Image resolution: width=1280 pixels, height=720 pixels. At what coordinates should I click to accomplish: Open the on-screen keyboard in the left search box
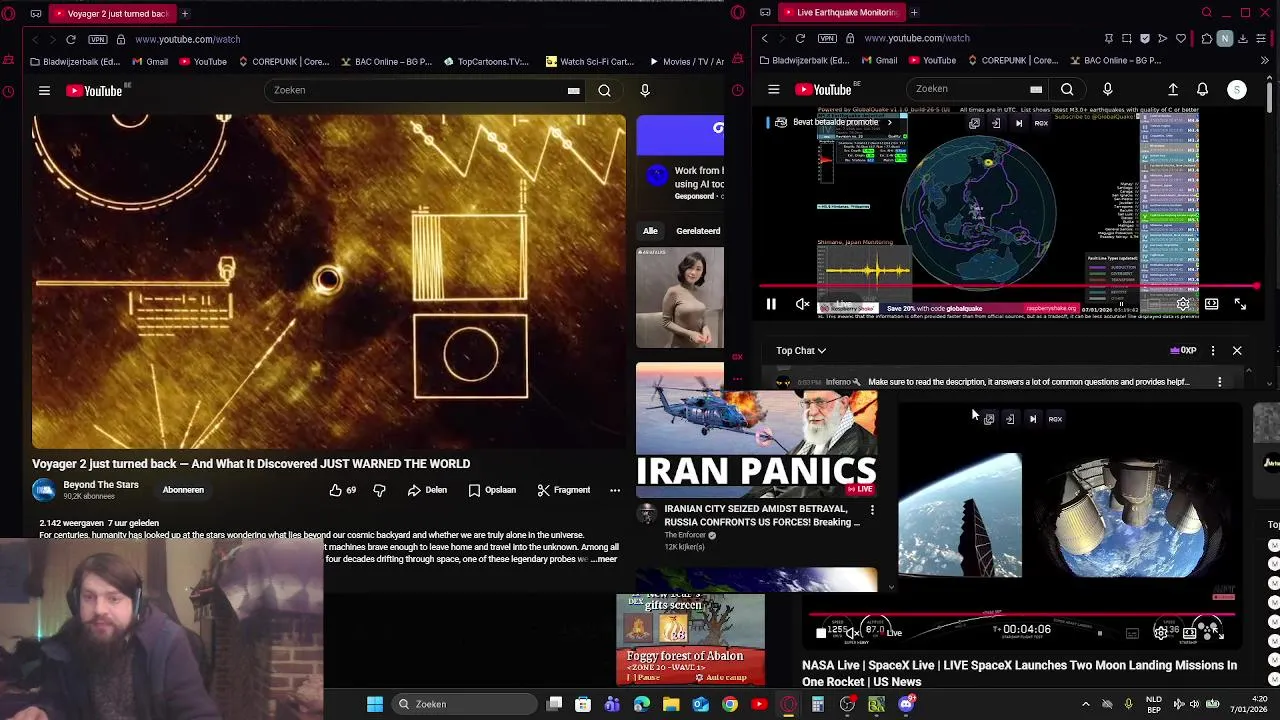(x=573, y=91)
